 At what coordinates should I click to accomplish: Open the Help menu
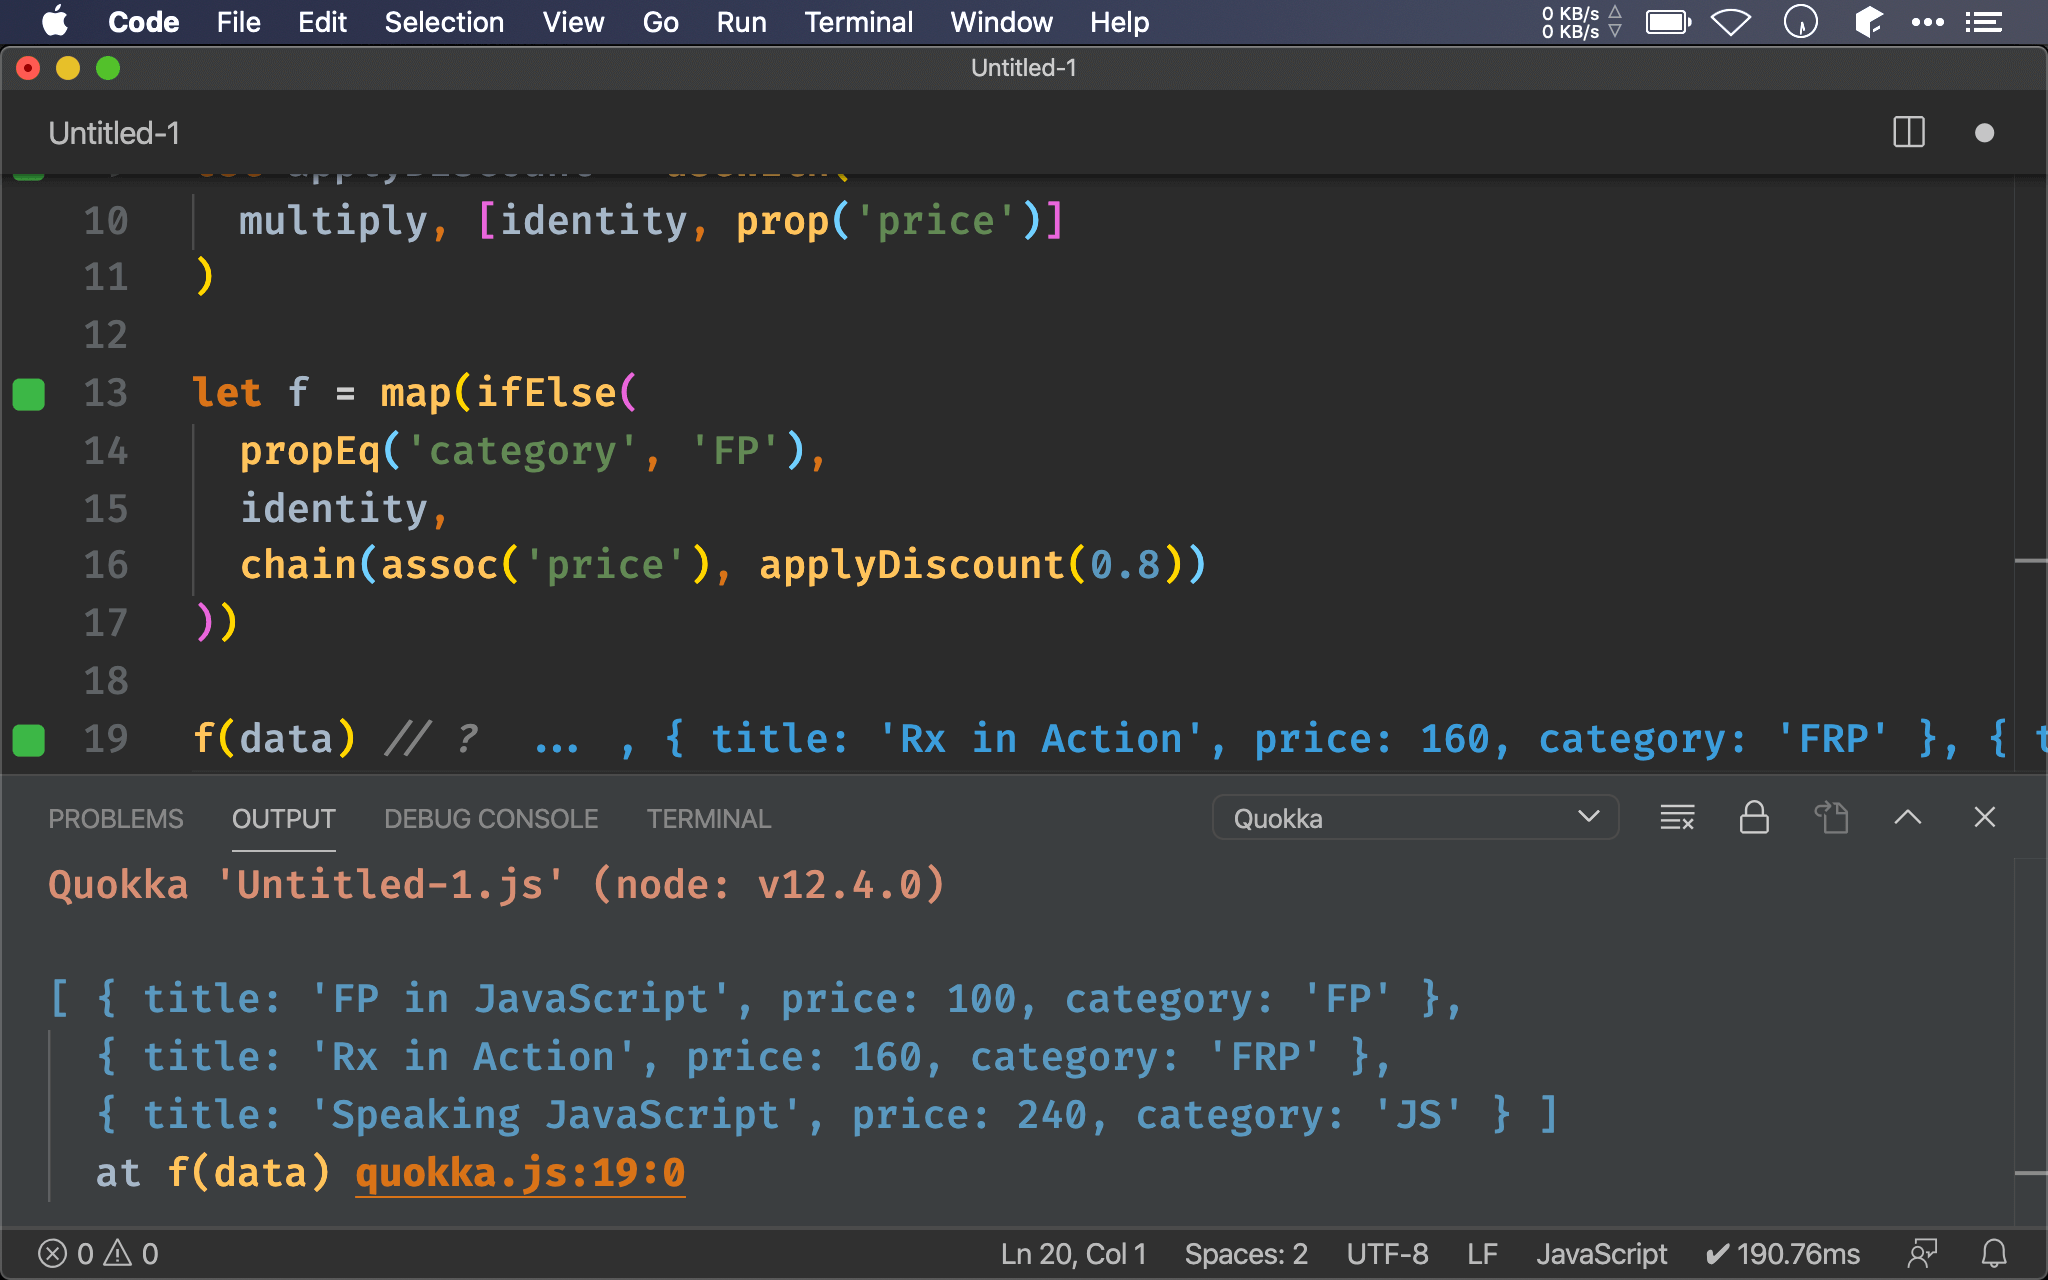point(1119,22)
